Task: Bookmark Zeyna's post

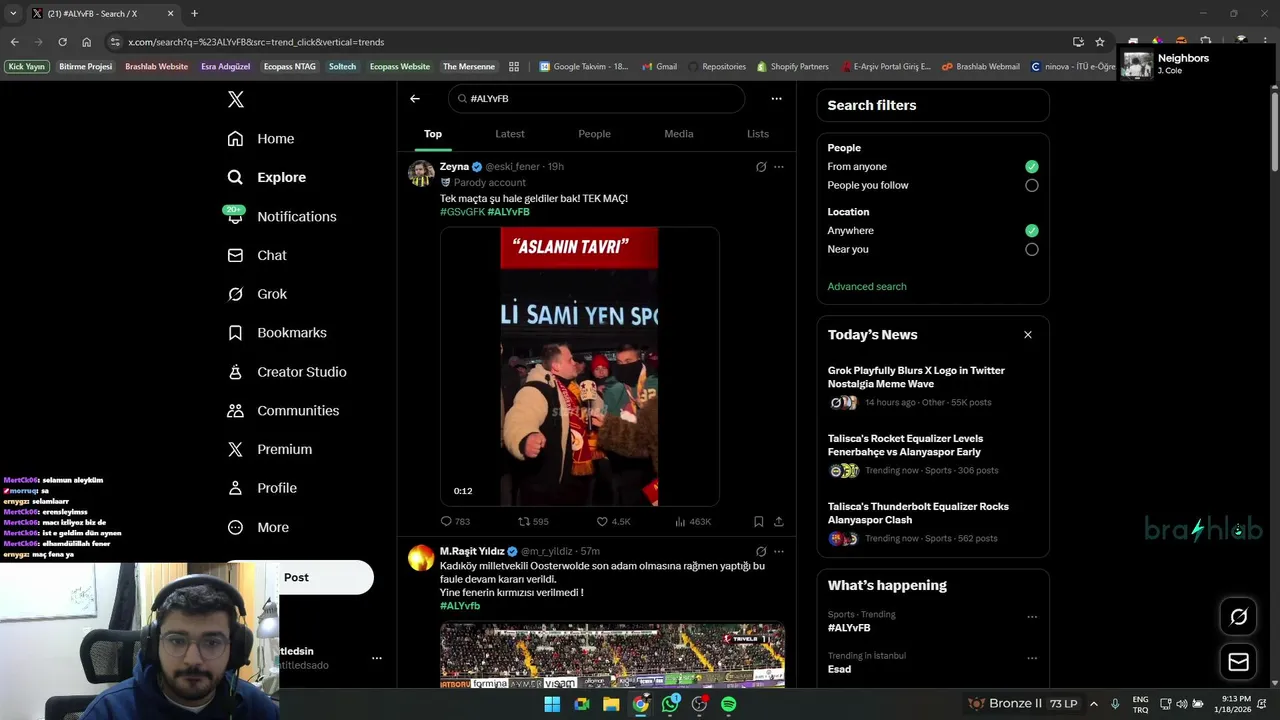Action: coord(758,521)
